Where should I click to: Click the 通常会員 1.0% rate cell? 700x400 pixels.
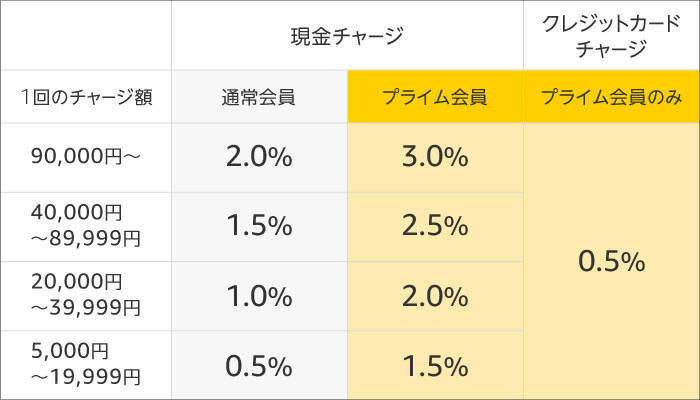pos(259,296)
